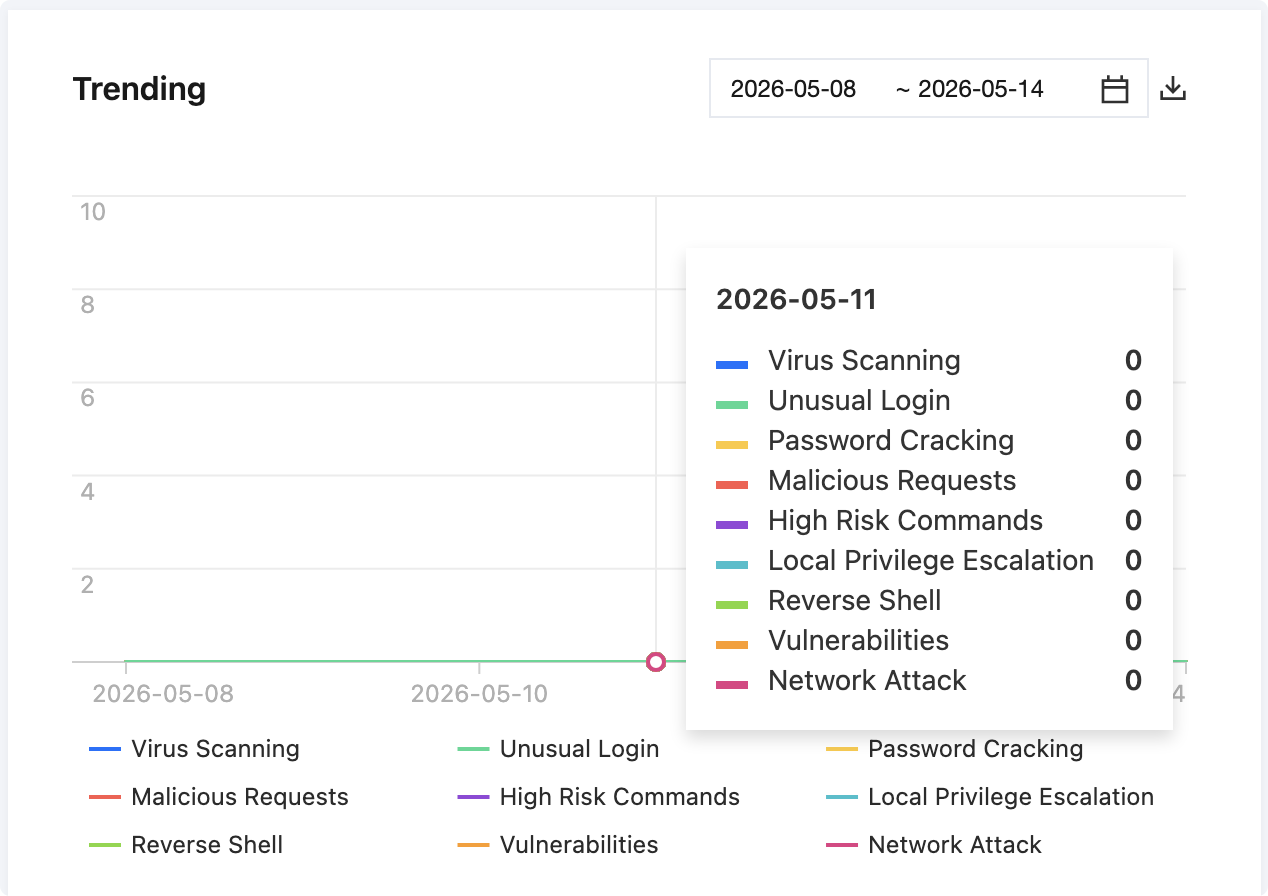Hide Local Privilege Escalation legend series

(x=990, y=797)
